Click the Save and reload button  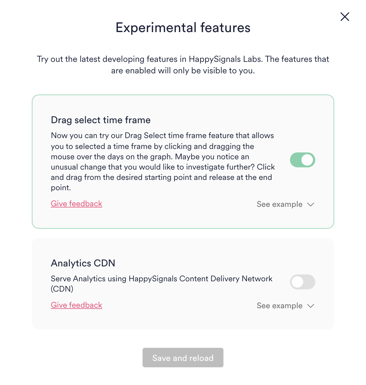click(183, 358)
